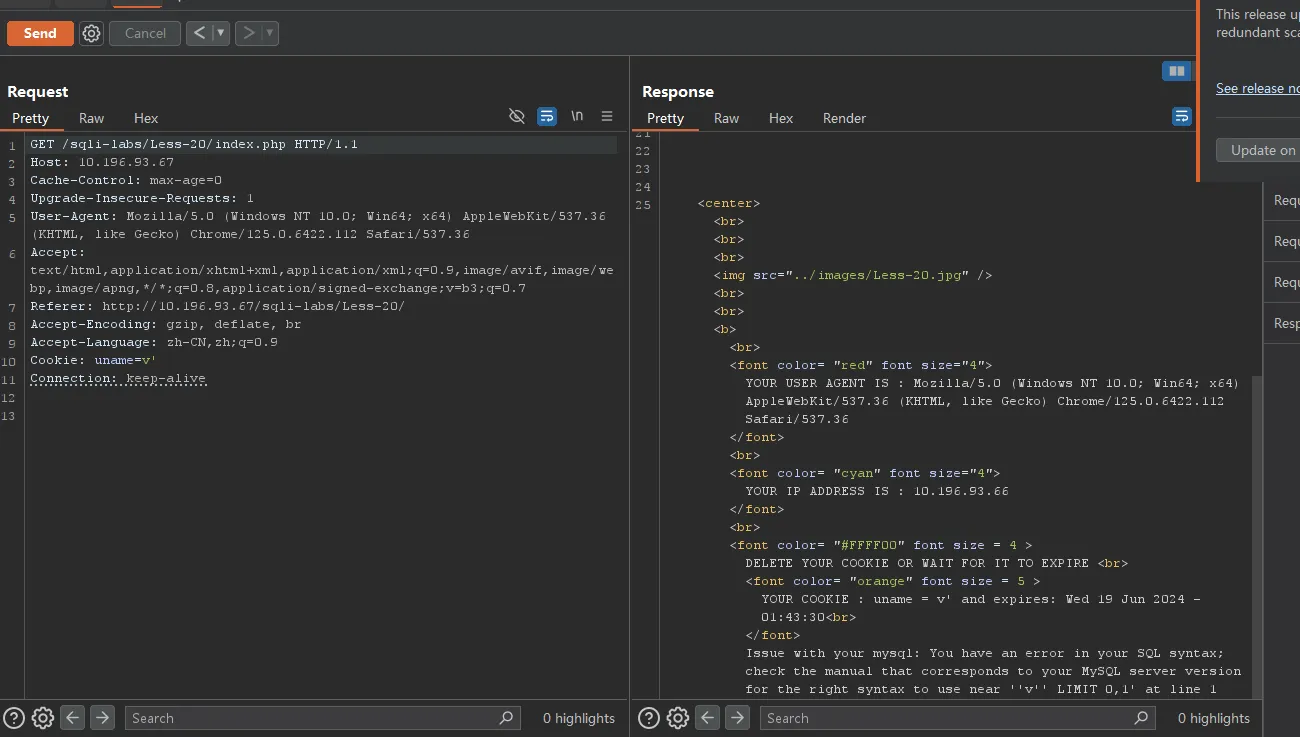Jump to previous search match in Response

coord(708,717)
